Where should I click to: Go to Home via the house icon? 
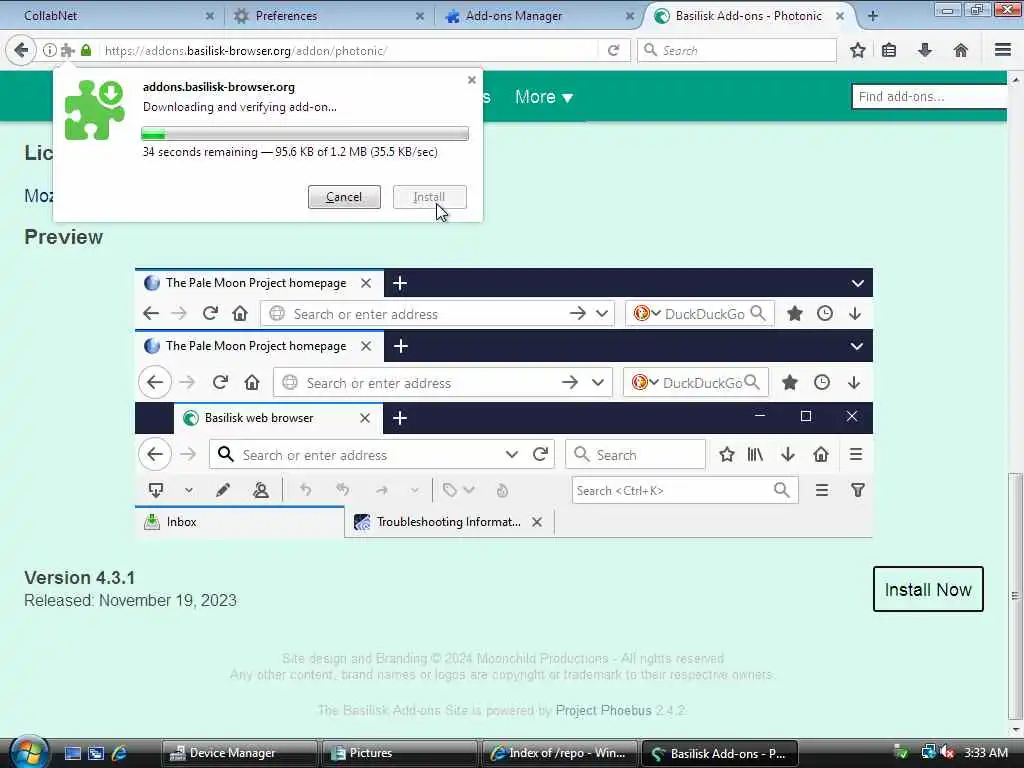pyautogui.click(x=961, y=50)
